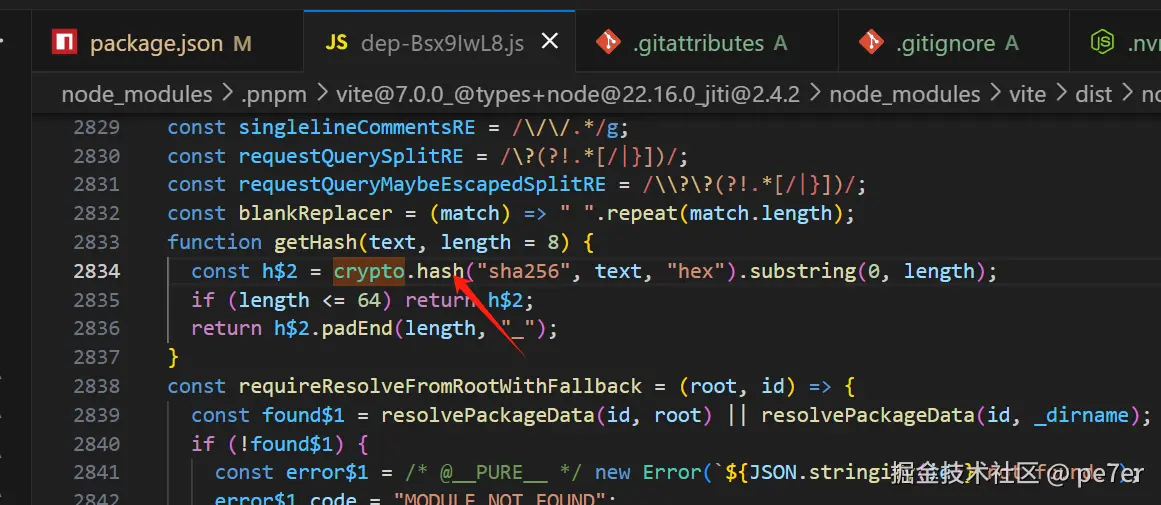Click the requireResolveFromRootWithFallback identifier

441,386
